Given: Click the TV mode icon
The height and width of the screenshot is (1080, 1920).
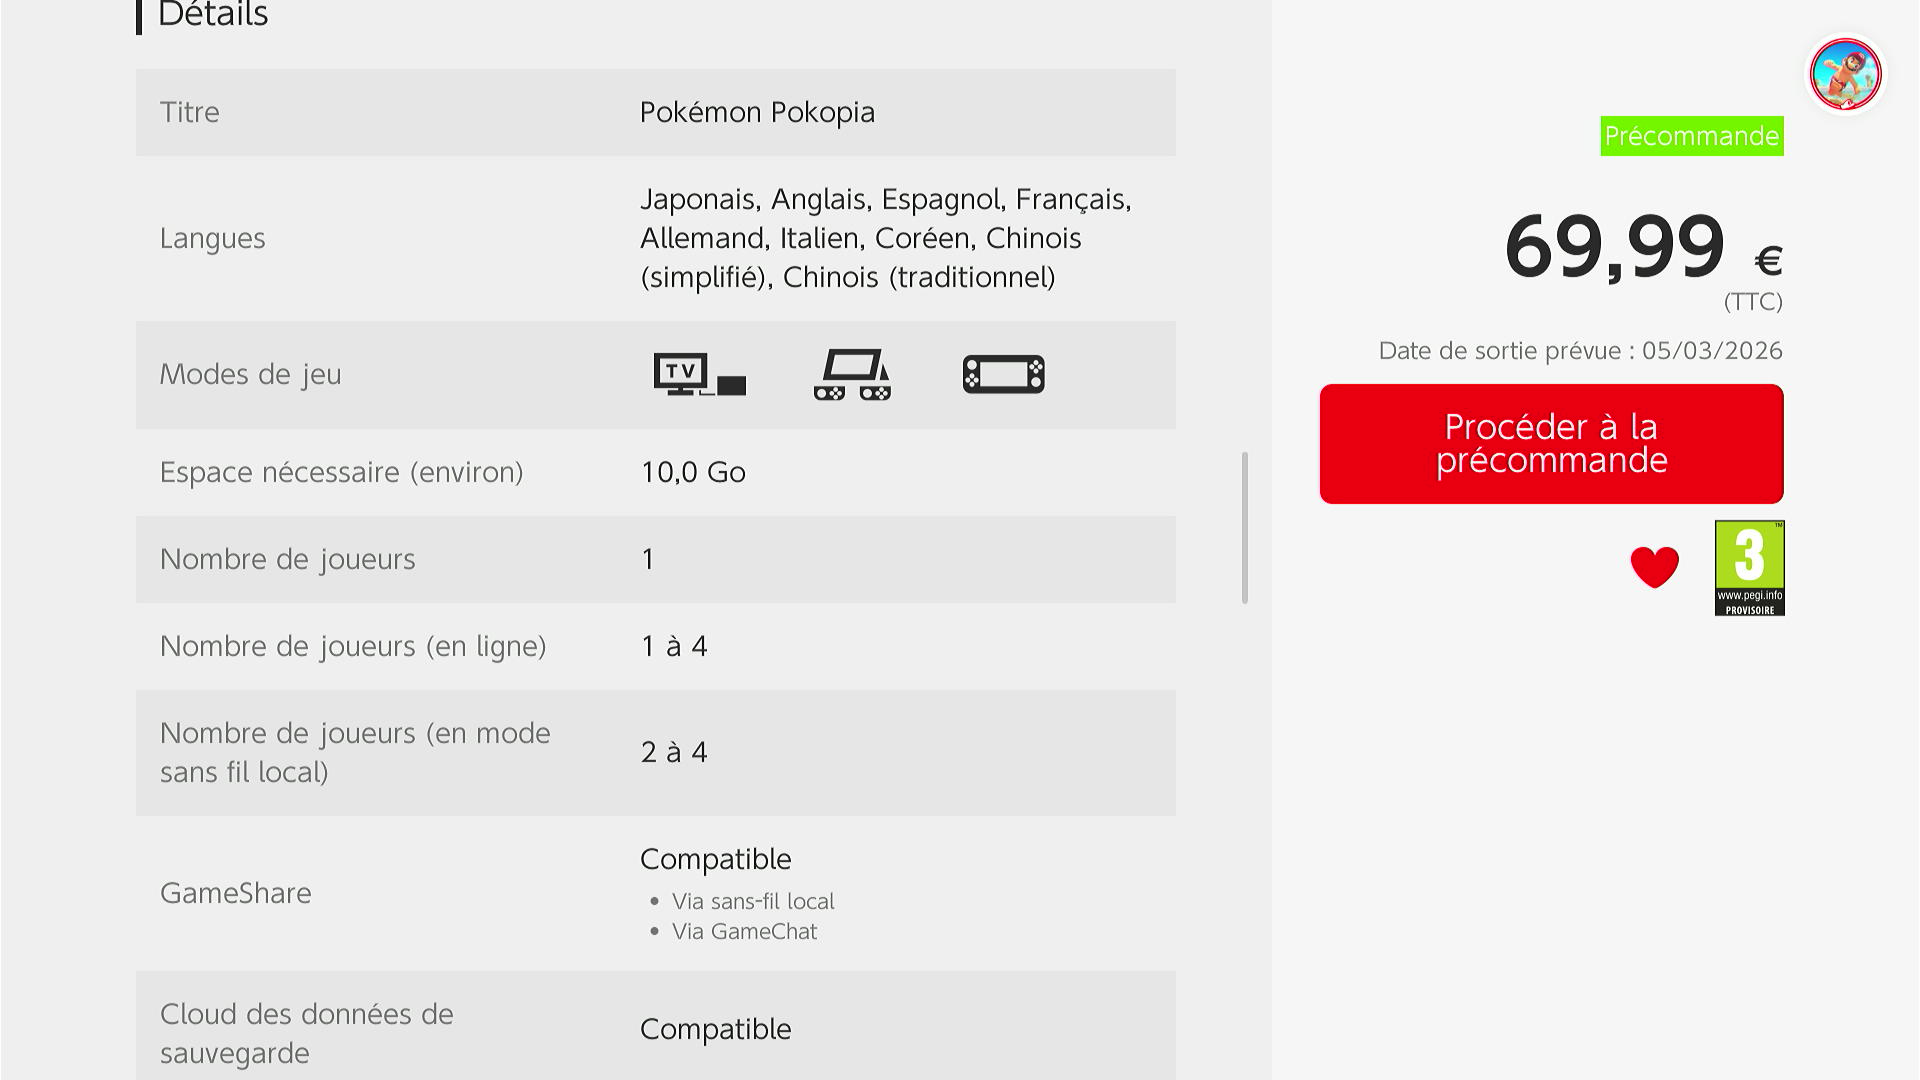Looking at the screenshot, I should tap(699, 374).
